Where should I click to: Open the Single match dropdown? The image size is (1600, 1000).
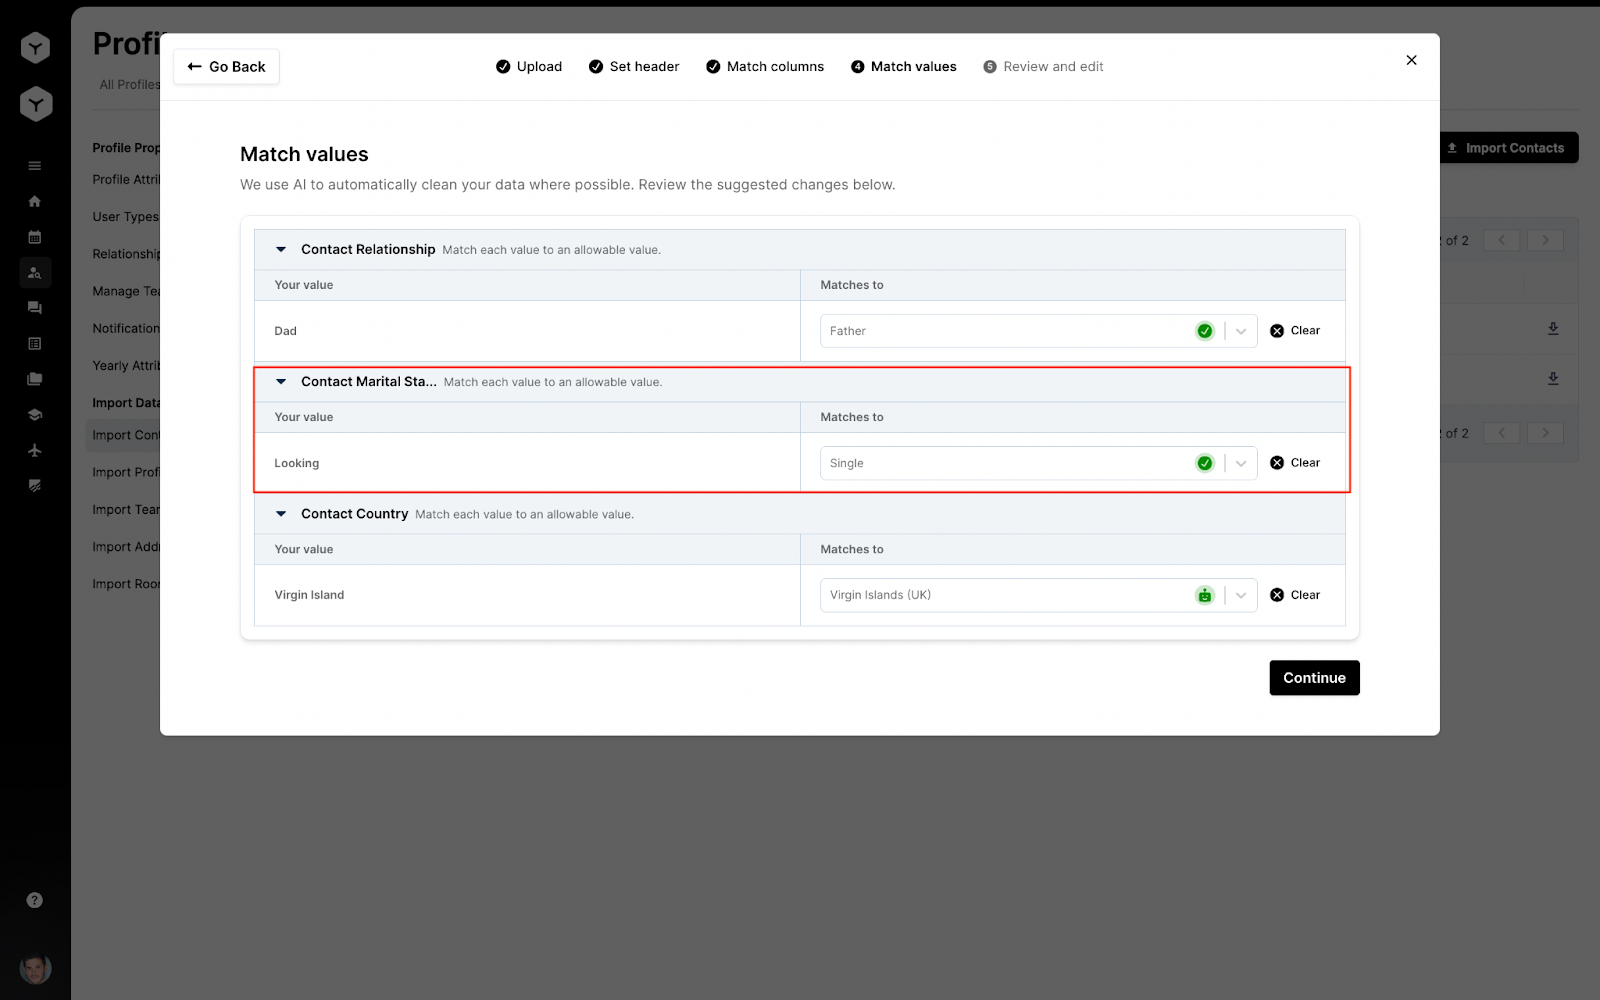pos(1240,462)
